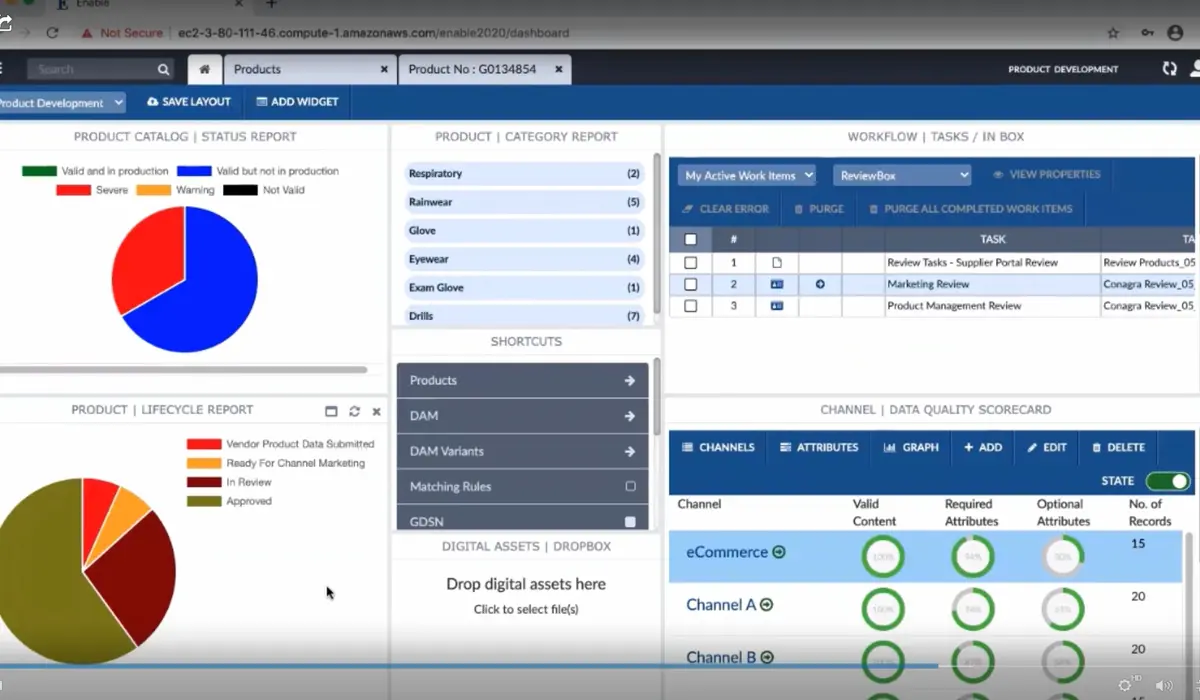1200x700 pixels.
Task: Open the Product Development layout dropdown
Action: pyautogui.click(x=60, y=102)
